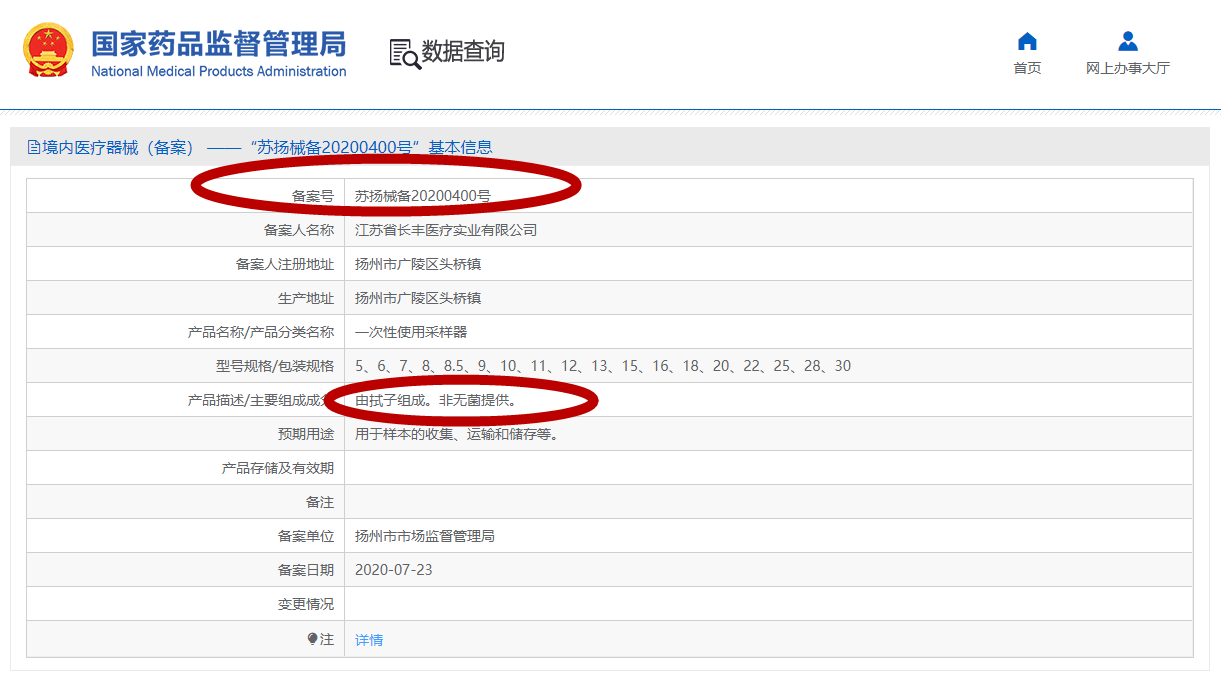Screen dimensions: 1221x680
Task: Click the document icon before 境内医疗器械
Action: [34, 147]
